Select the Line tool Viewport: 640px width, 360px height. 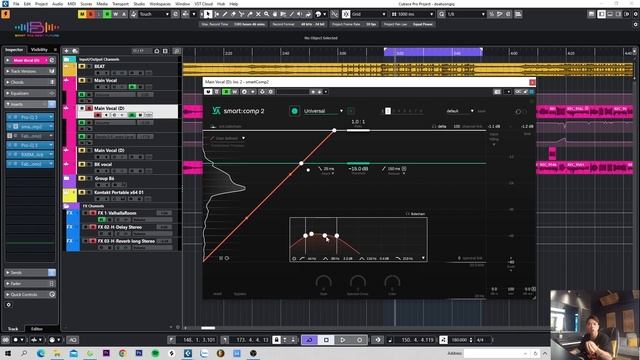pos(291,14)
